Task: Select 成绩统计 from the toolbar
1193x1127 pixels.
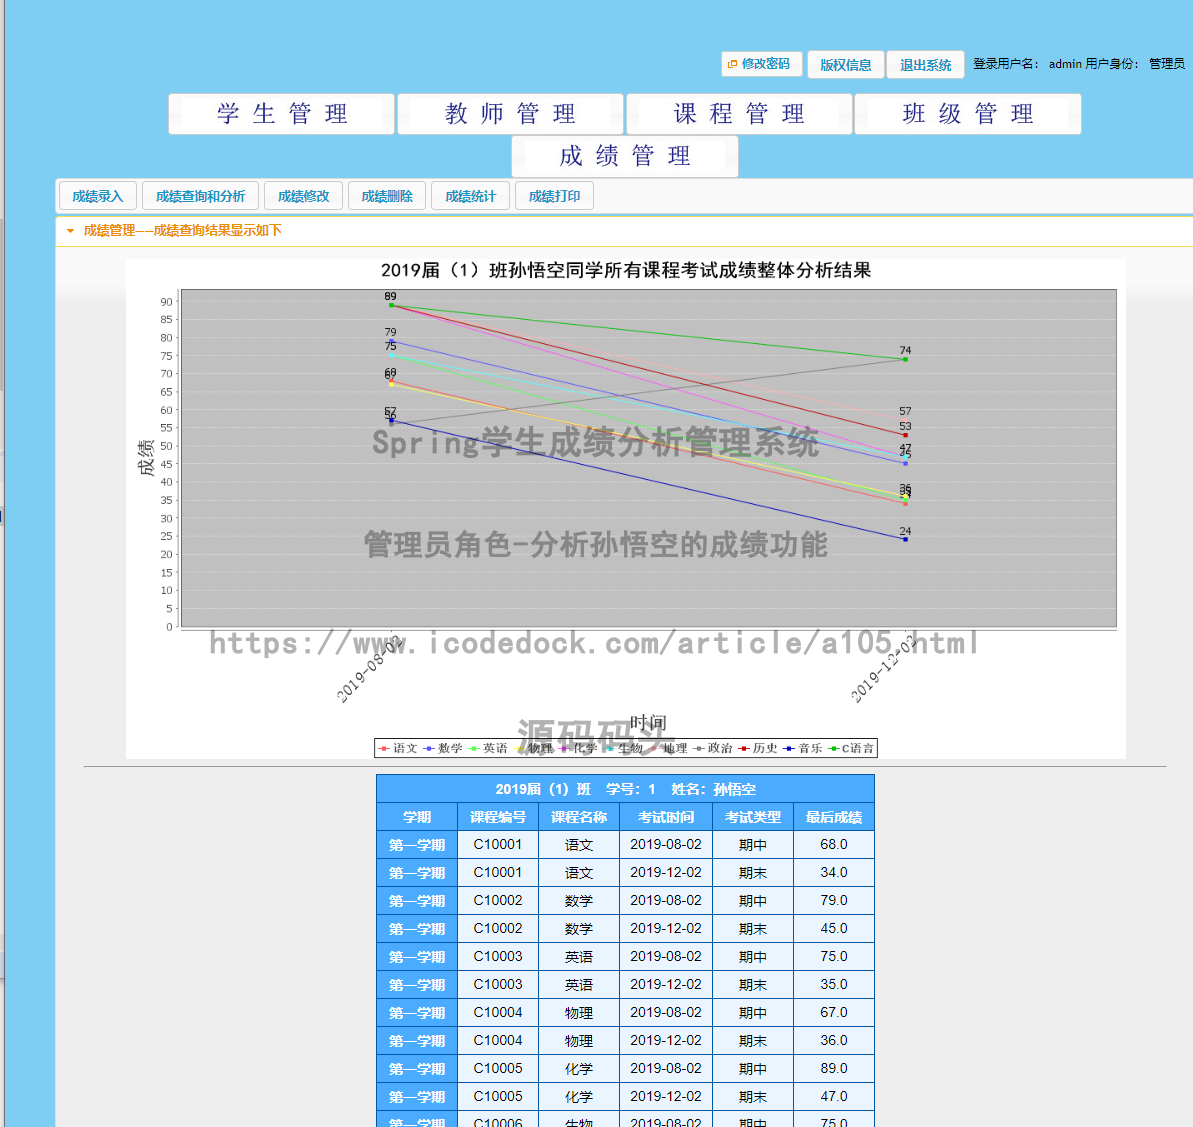Action: [x=470, y=195]
